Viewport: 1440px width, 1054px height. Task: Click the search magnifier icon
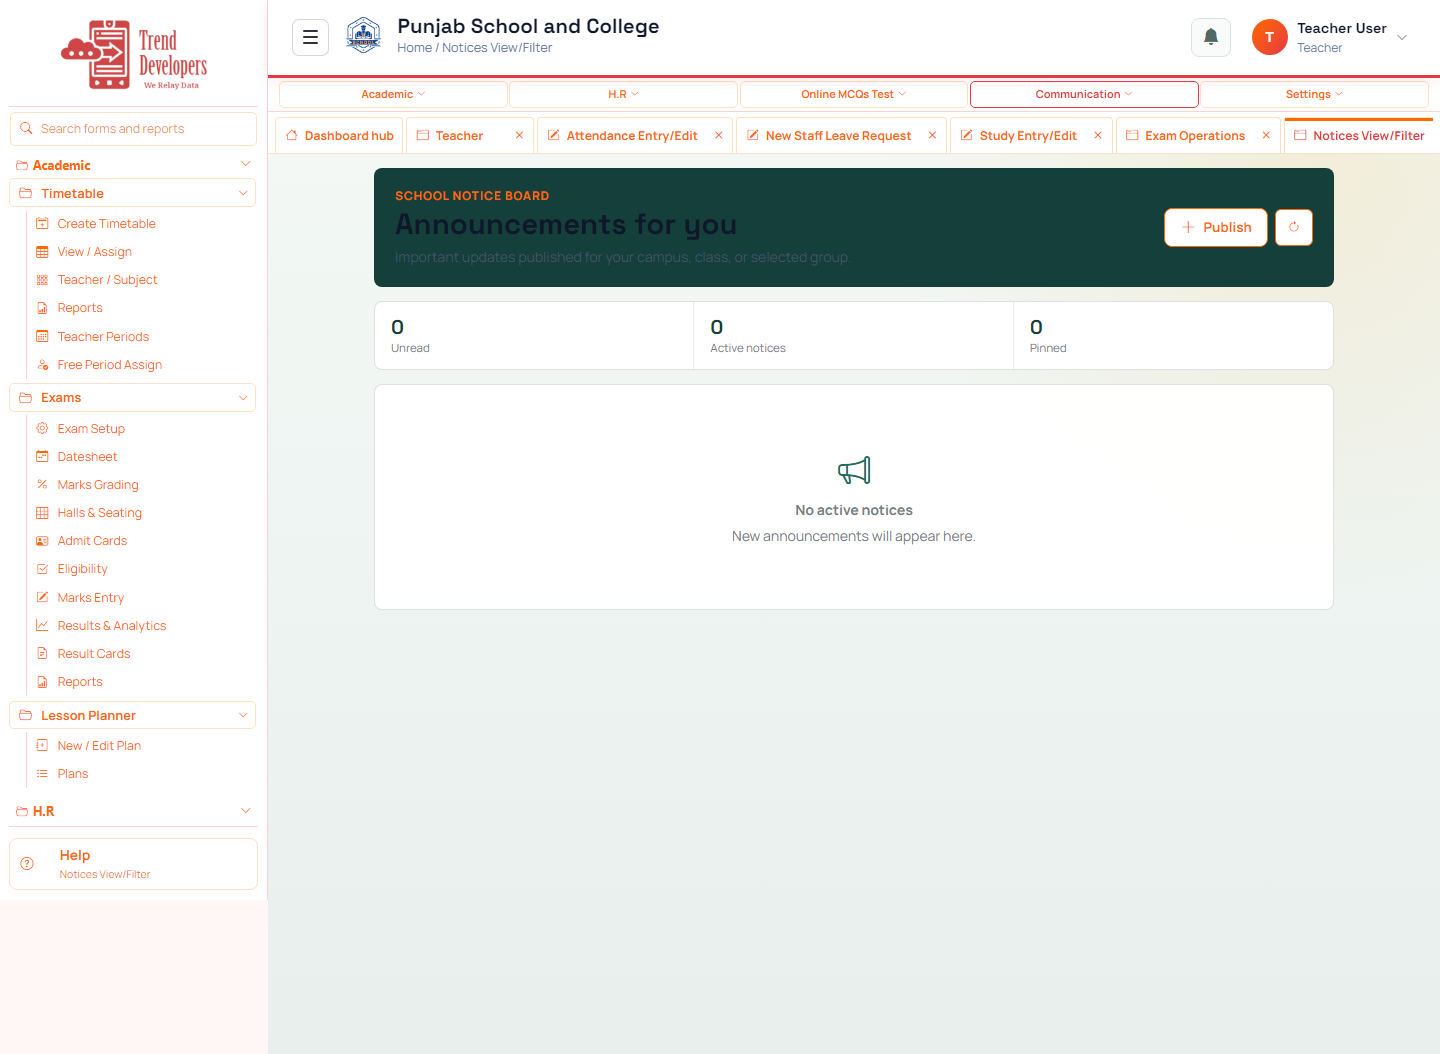pos(26,128)
